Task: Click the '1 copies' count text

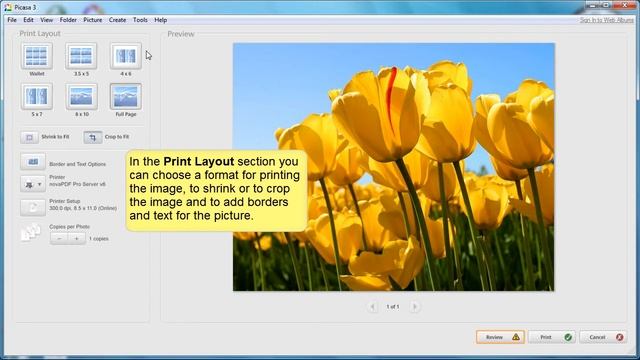Action: [x=99, y=239]
